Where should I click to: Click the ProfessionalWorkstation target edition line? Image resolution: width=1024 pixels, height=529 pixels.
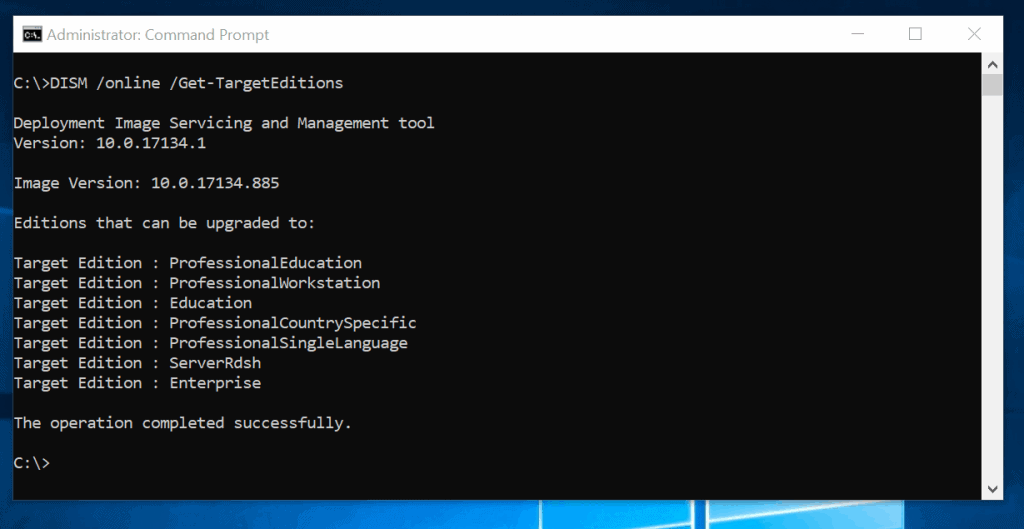(197, 283)
